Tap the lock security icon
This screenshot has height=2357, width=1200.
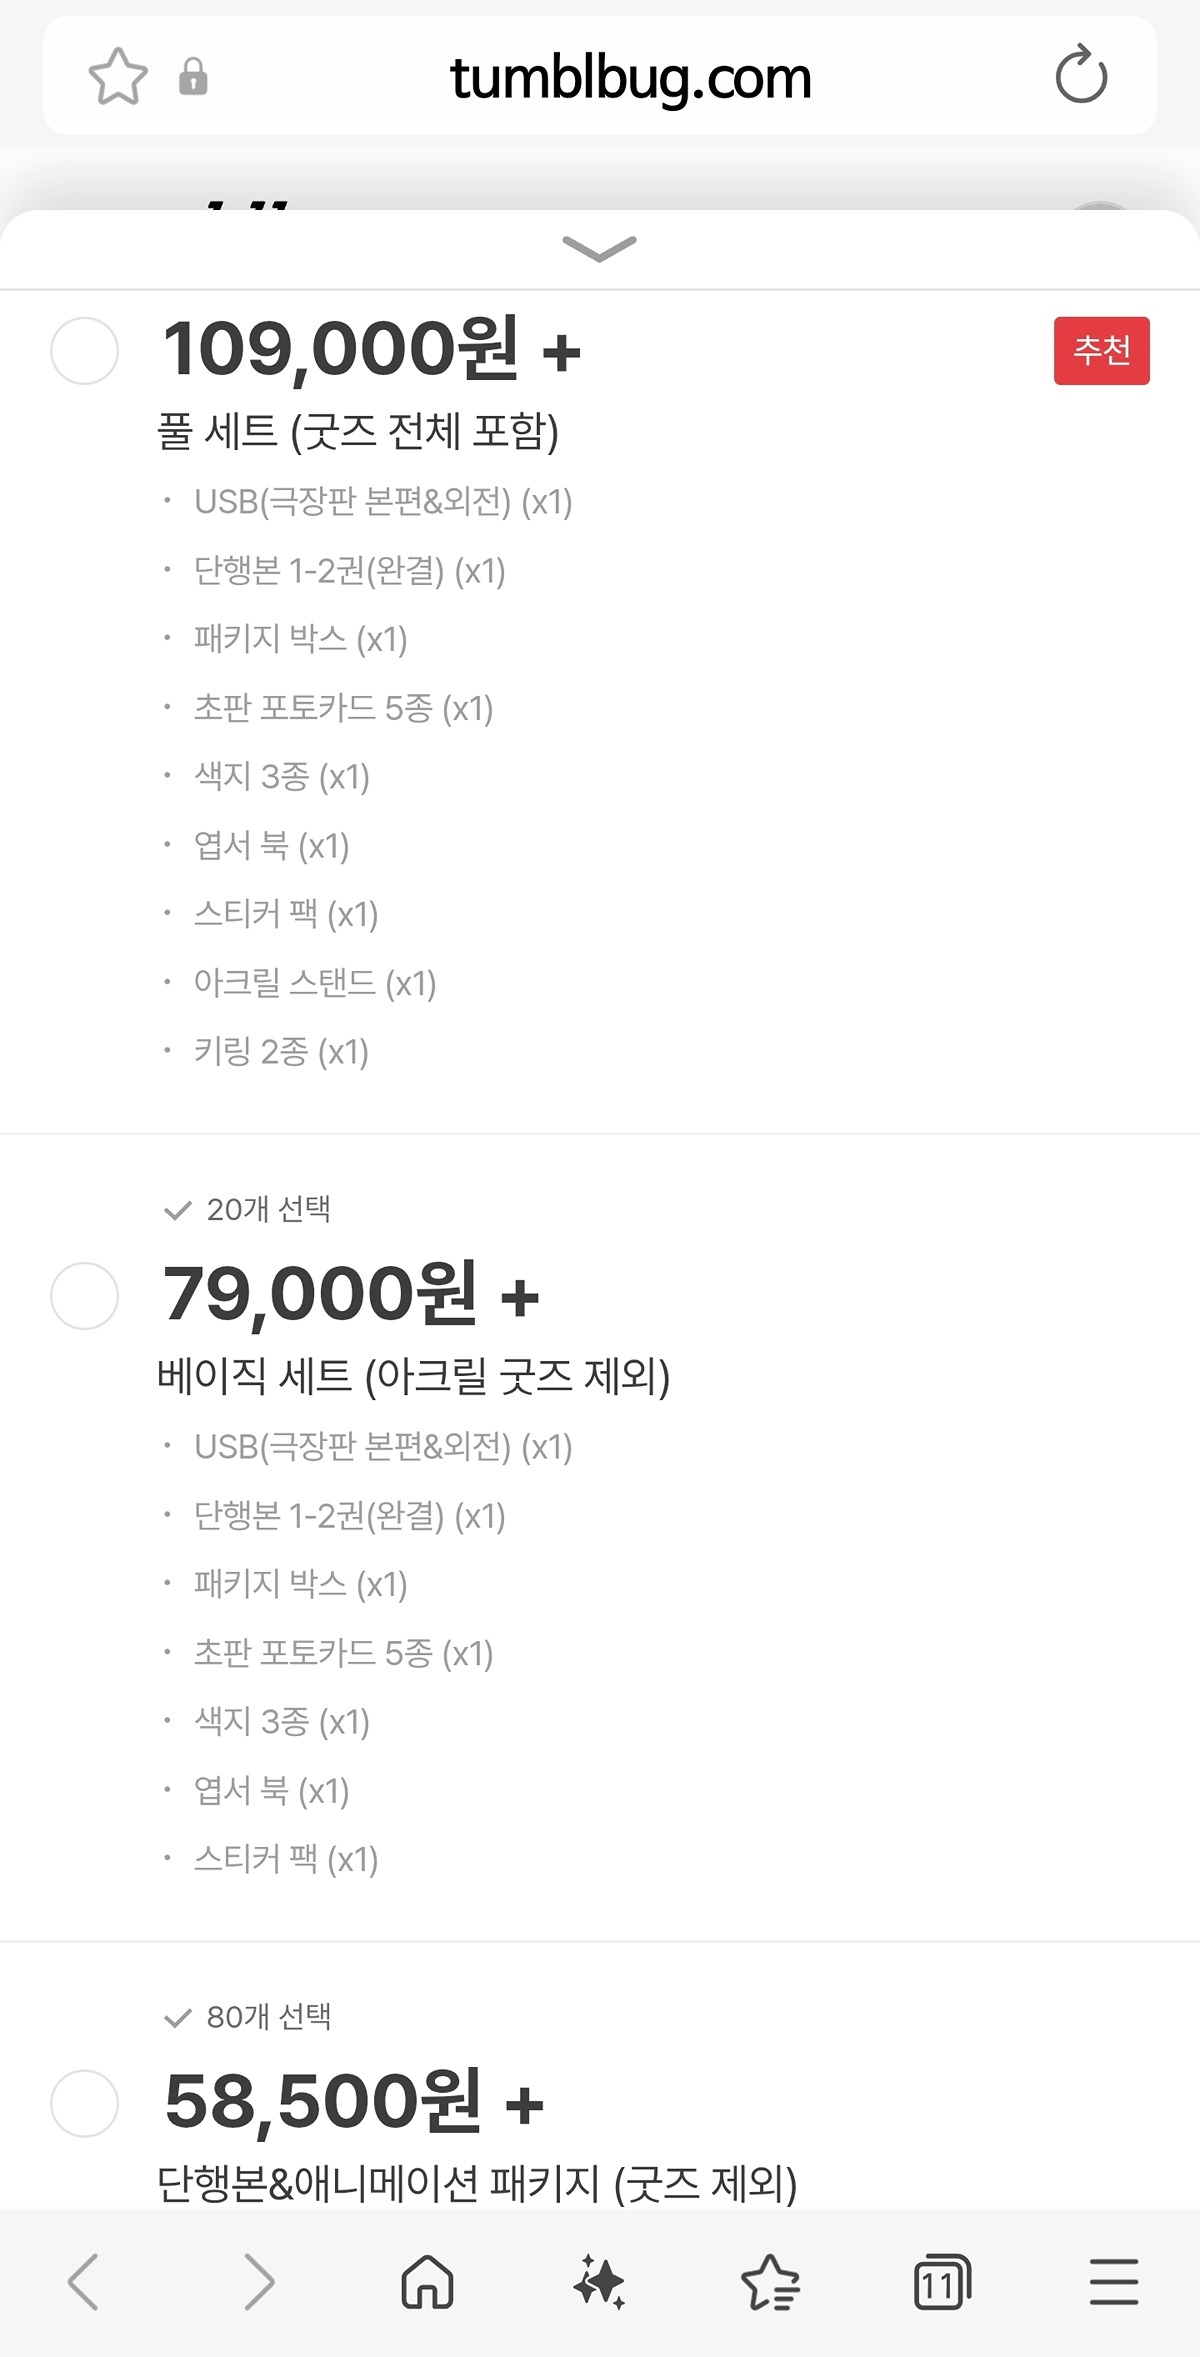pyautogui.click(x=193, y=77)
